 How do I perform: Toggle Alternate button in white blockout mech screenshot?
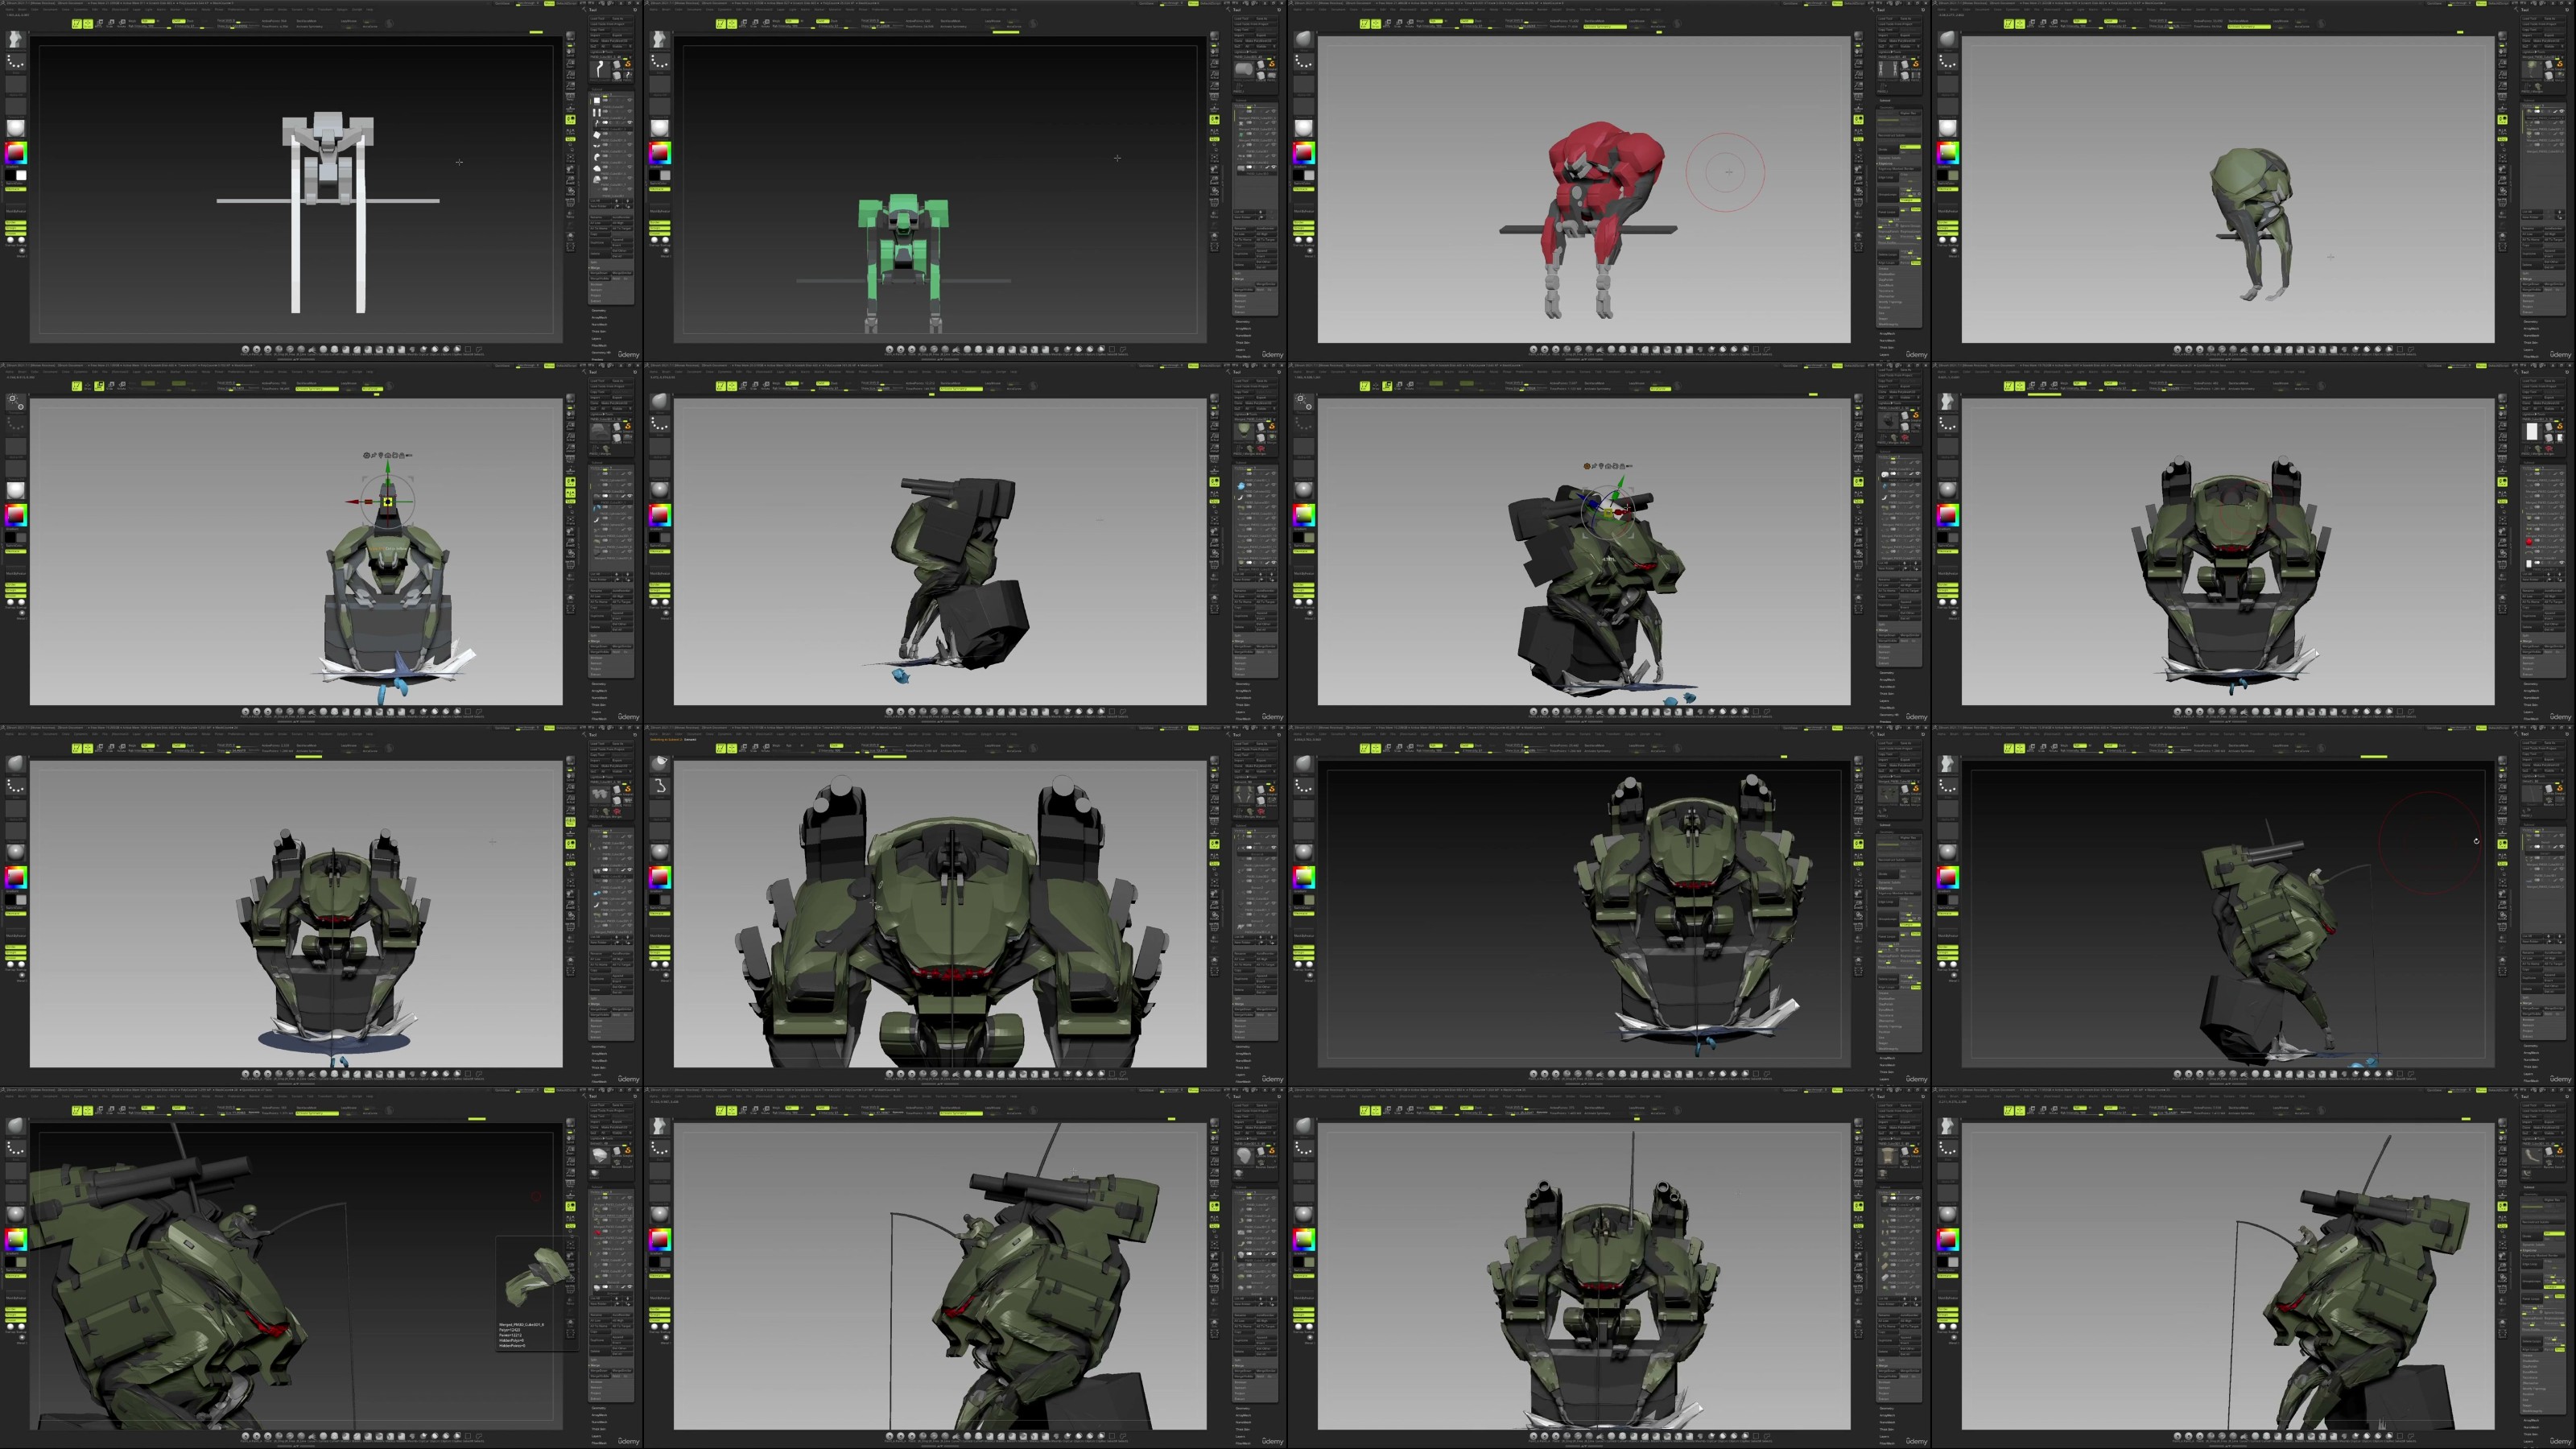pyautogui.click(x=16, y=189)
